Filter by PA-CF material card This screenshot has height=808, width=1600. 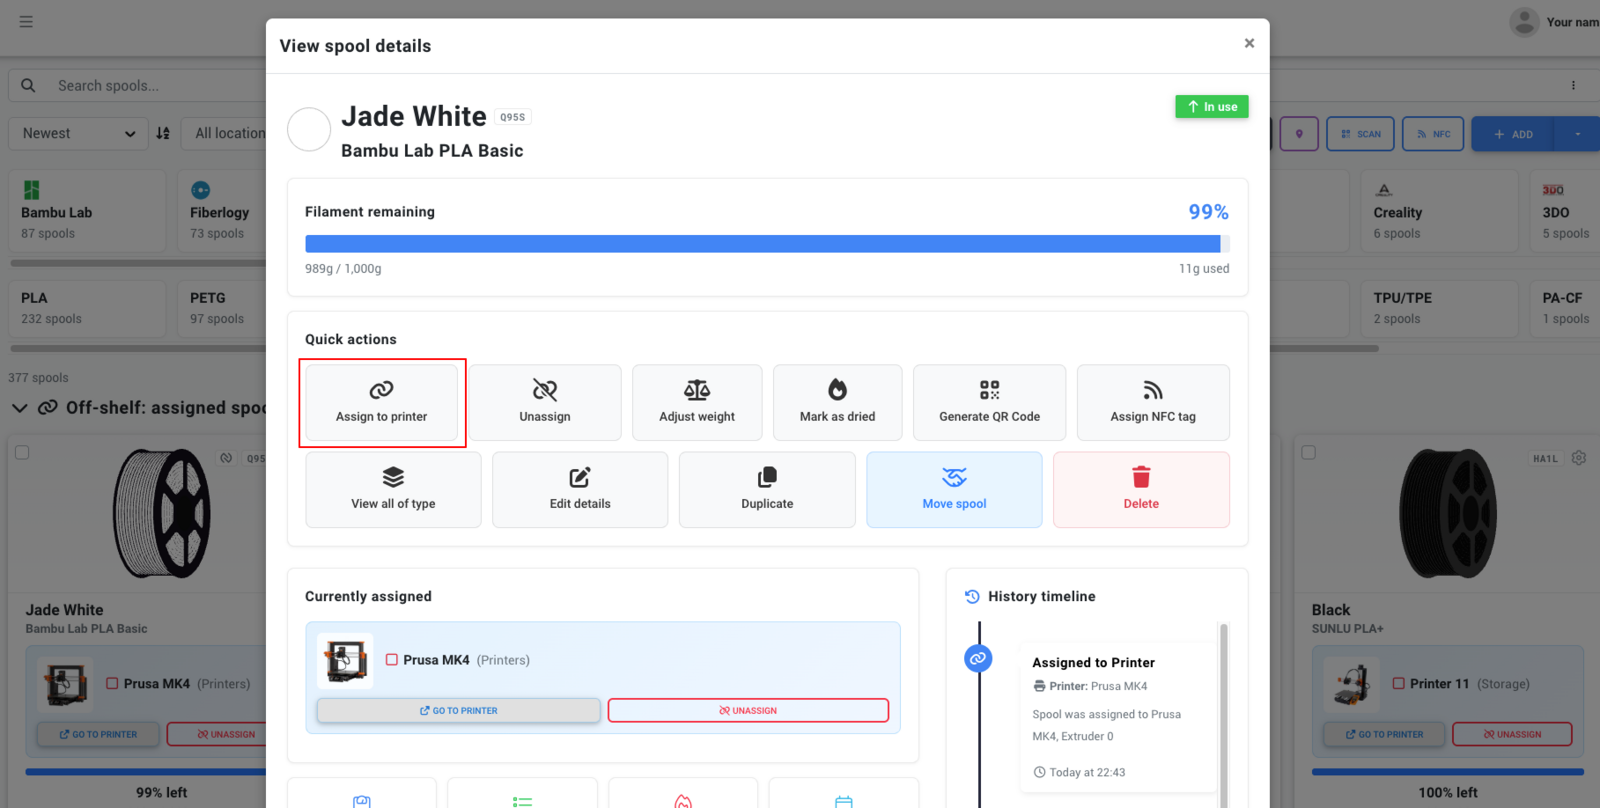pyautogui.click(x=1565, y=308)
